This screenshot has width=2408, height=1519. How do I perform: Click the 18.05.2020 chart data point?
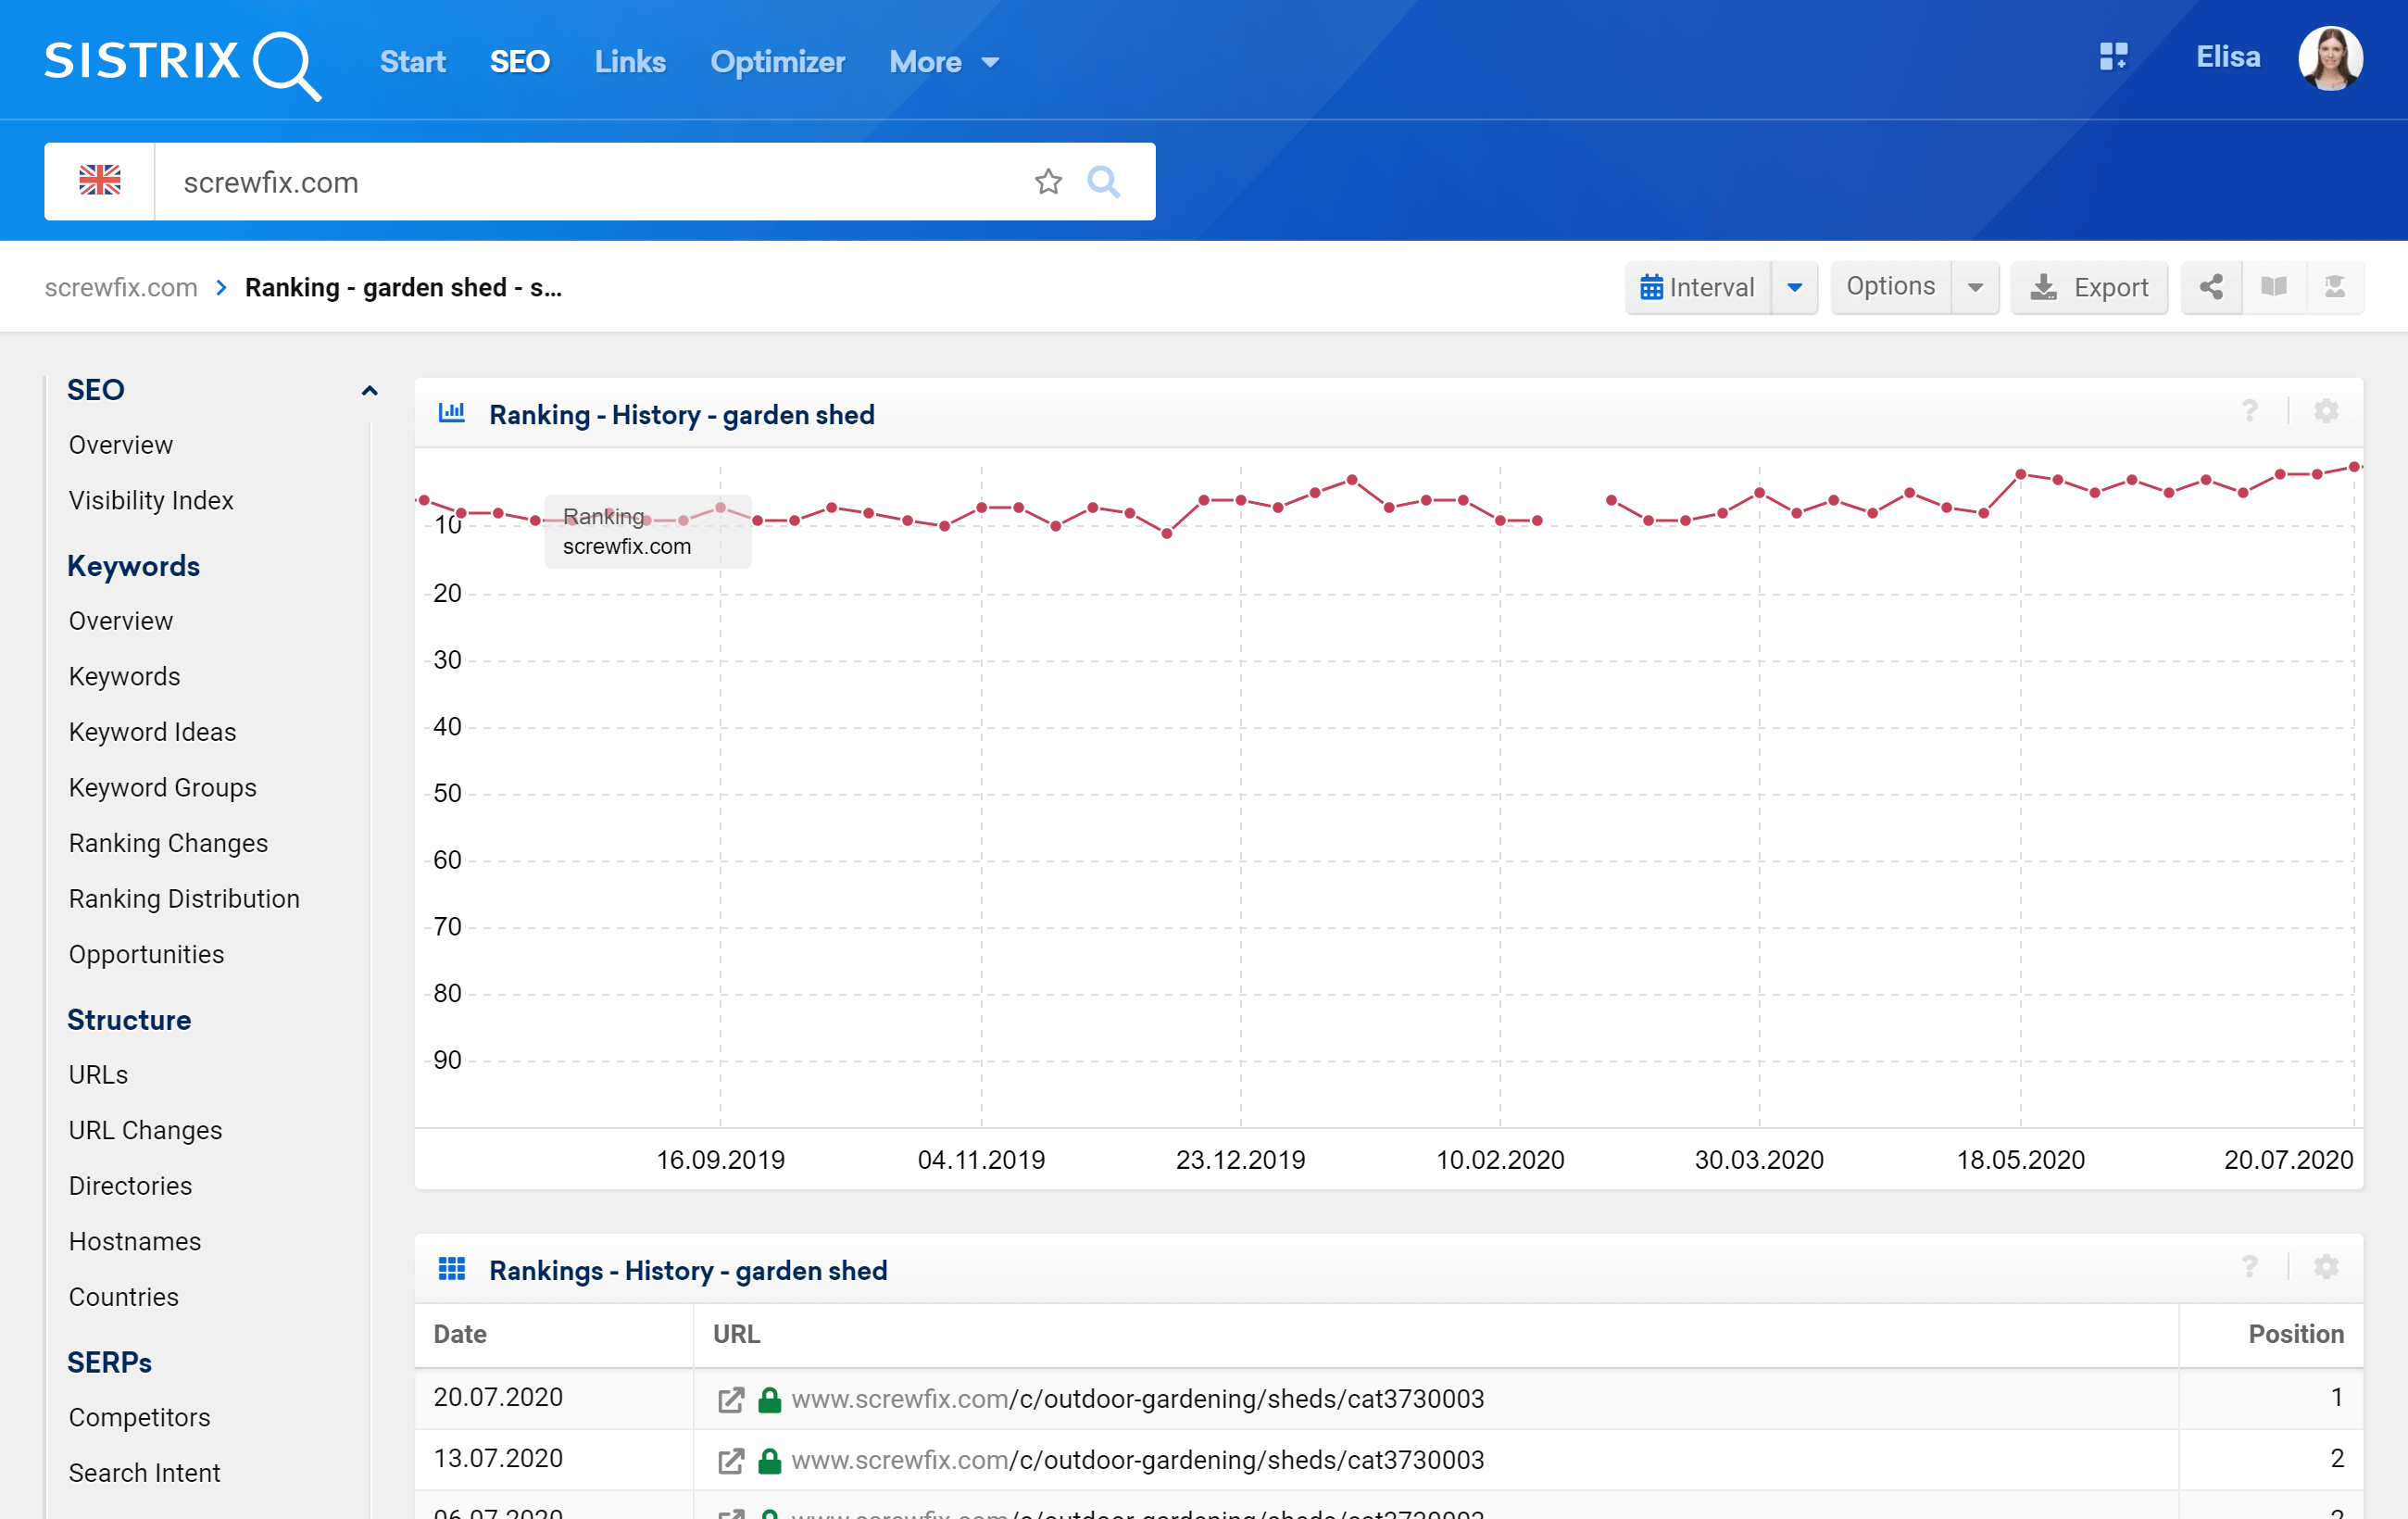[2020, 474]
